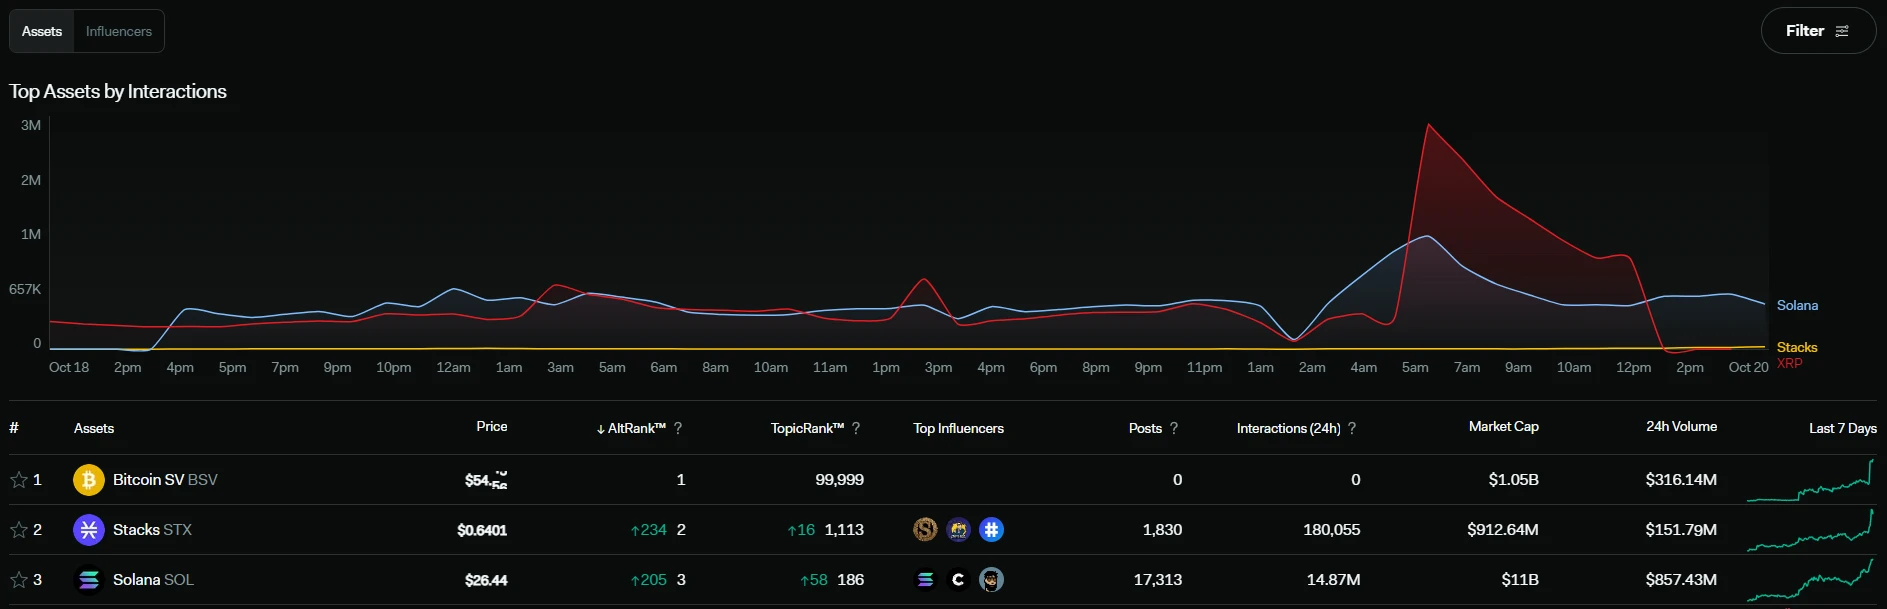The width and height of the screenshot is (1887, 609).
Task: Show the Interactions (24h) help tooltip icon
Action: tap(1352, 428)
